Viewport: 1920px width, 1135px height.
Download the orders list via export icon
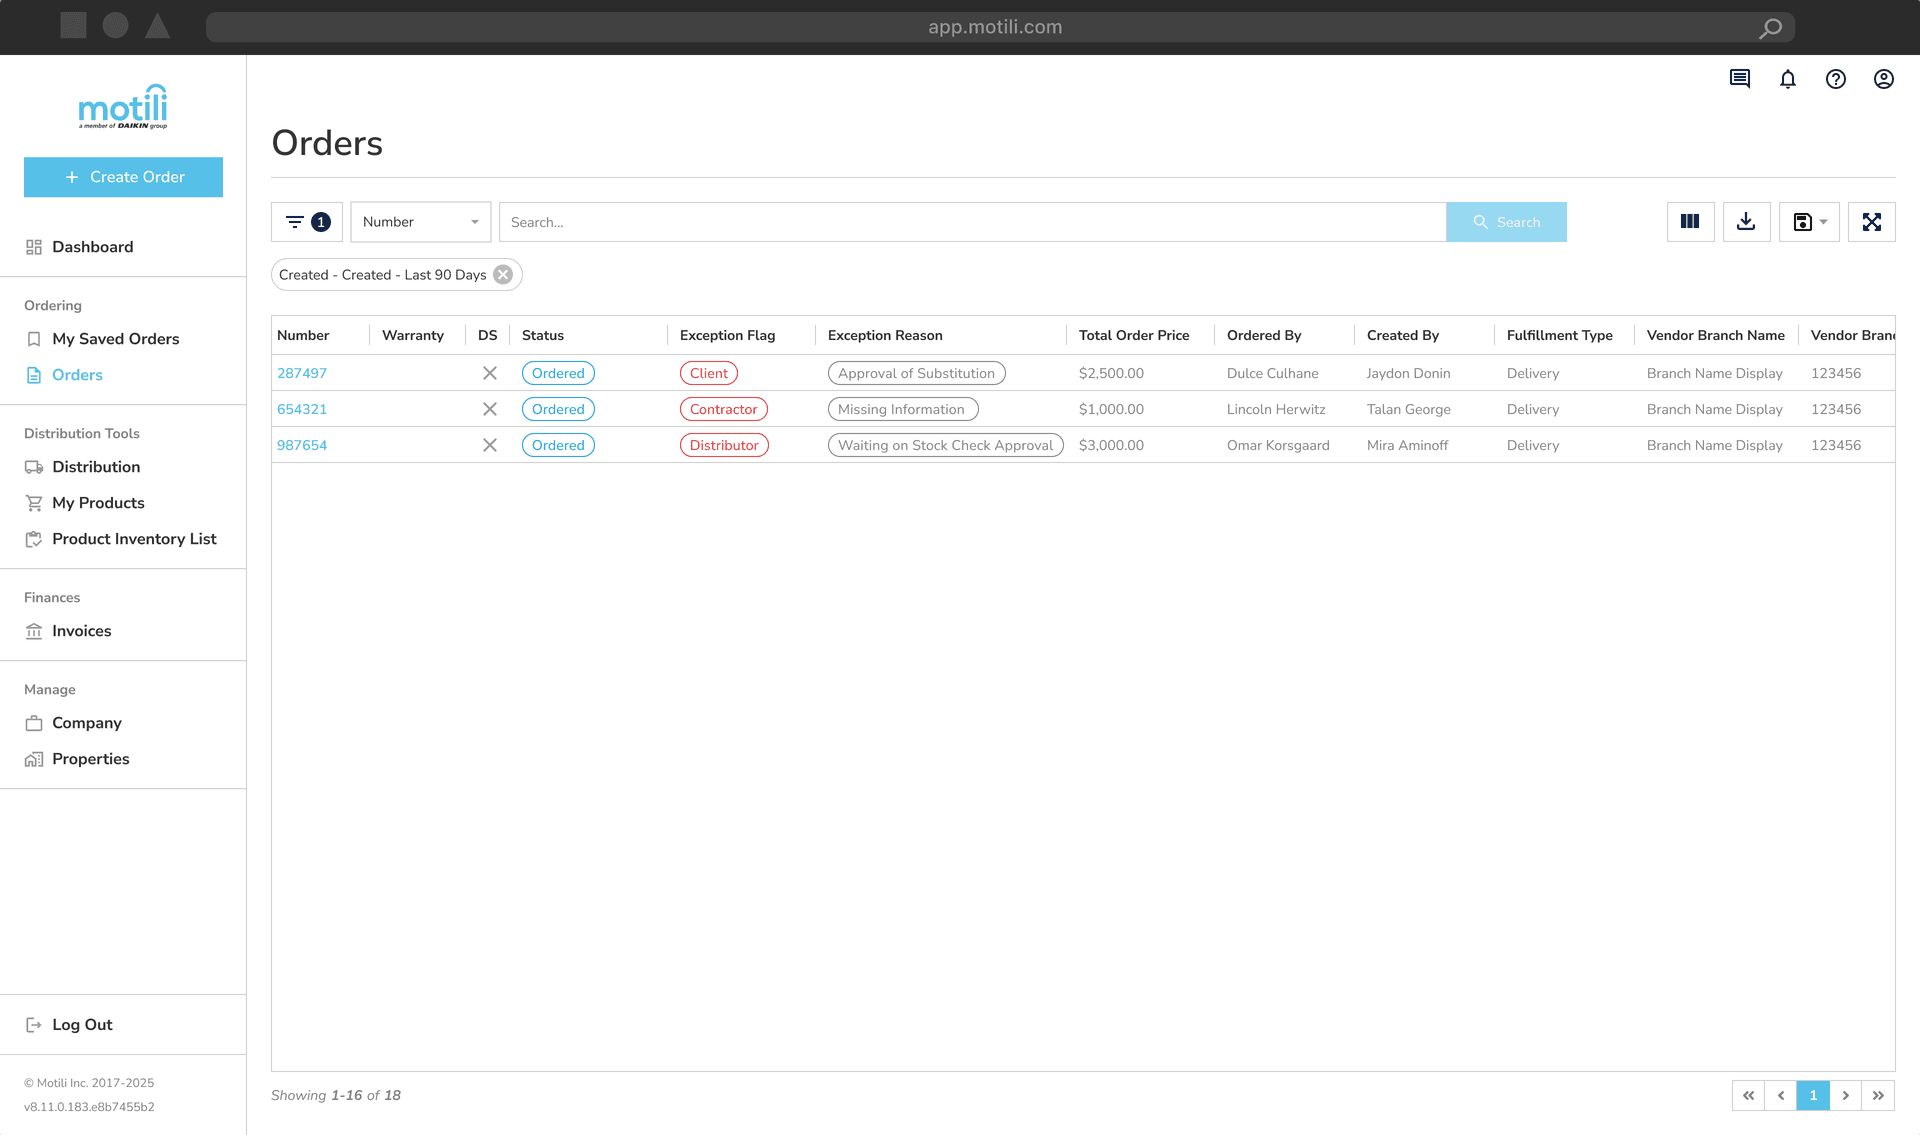click(x=1747, y=221)
